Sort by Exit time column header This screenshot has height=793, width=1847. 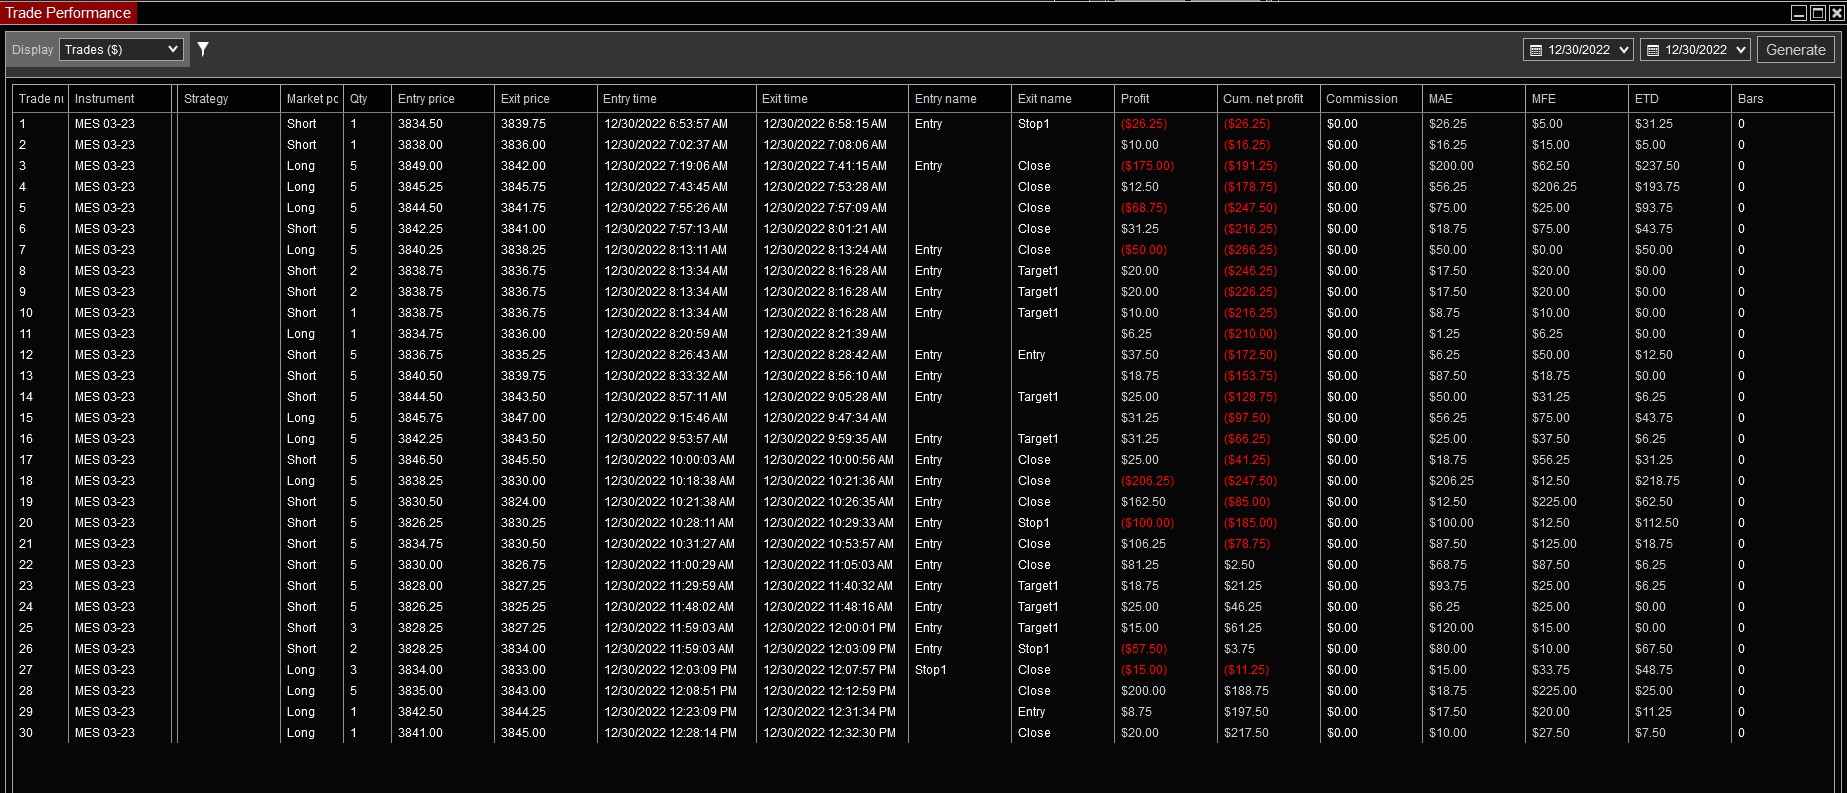pos(832,99)
